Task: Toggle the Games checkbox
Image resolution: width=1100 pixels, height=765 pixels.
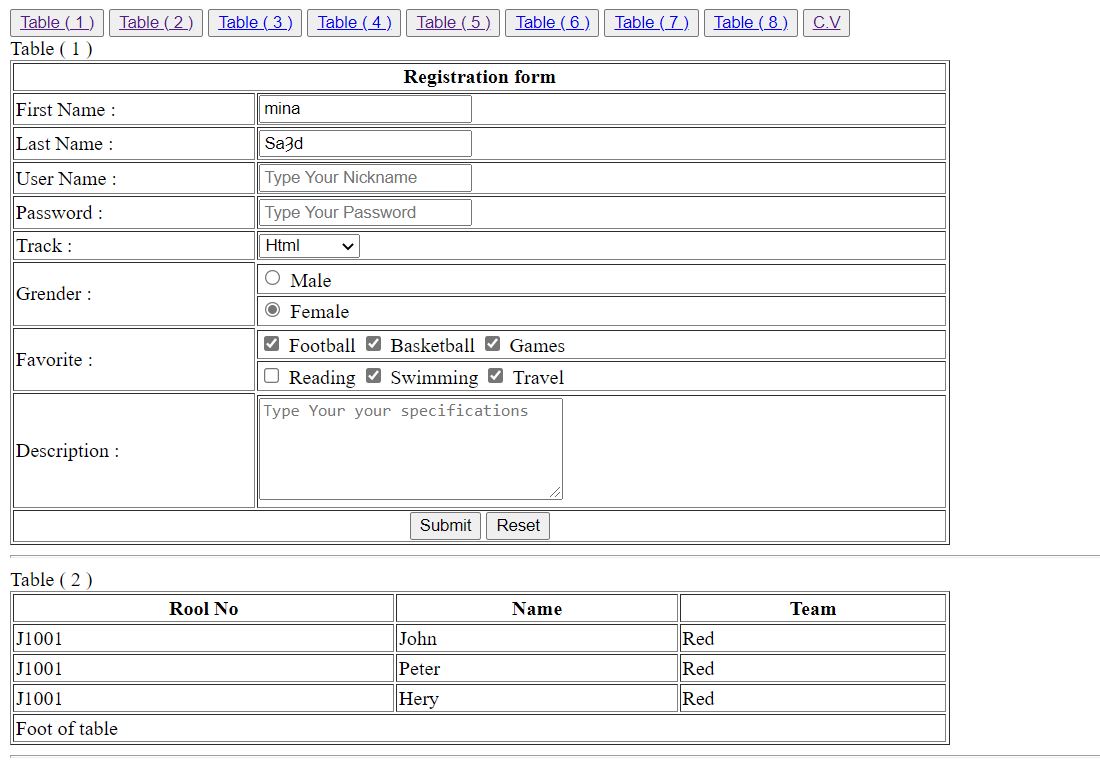Action: pyautogui.click(x=492, y=344)
